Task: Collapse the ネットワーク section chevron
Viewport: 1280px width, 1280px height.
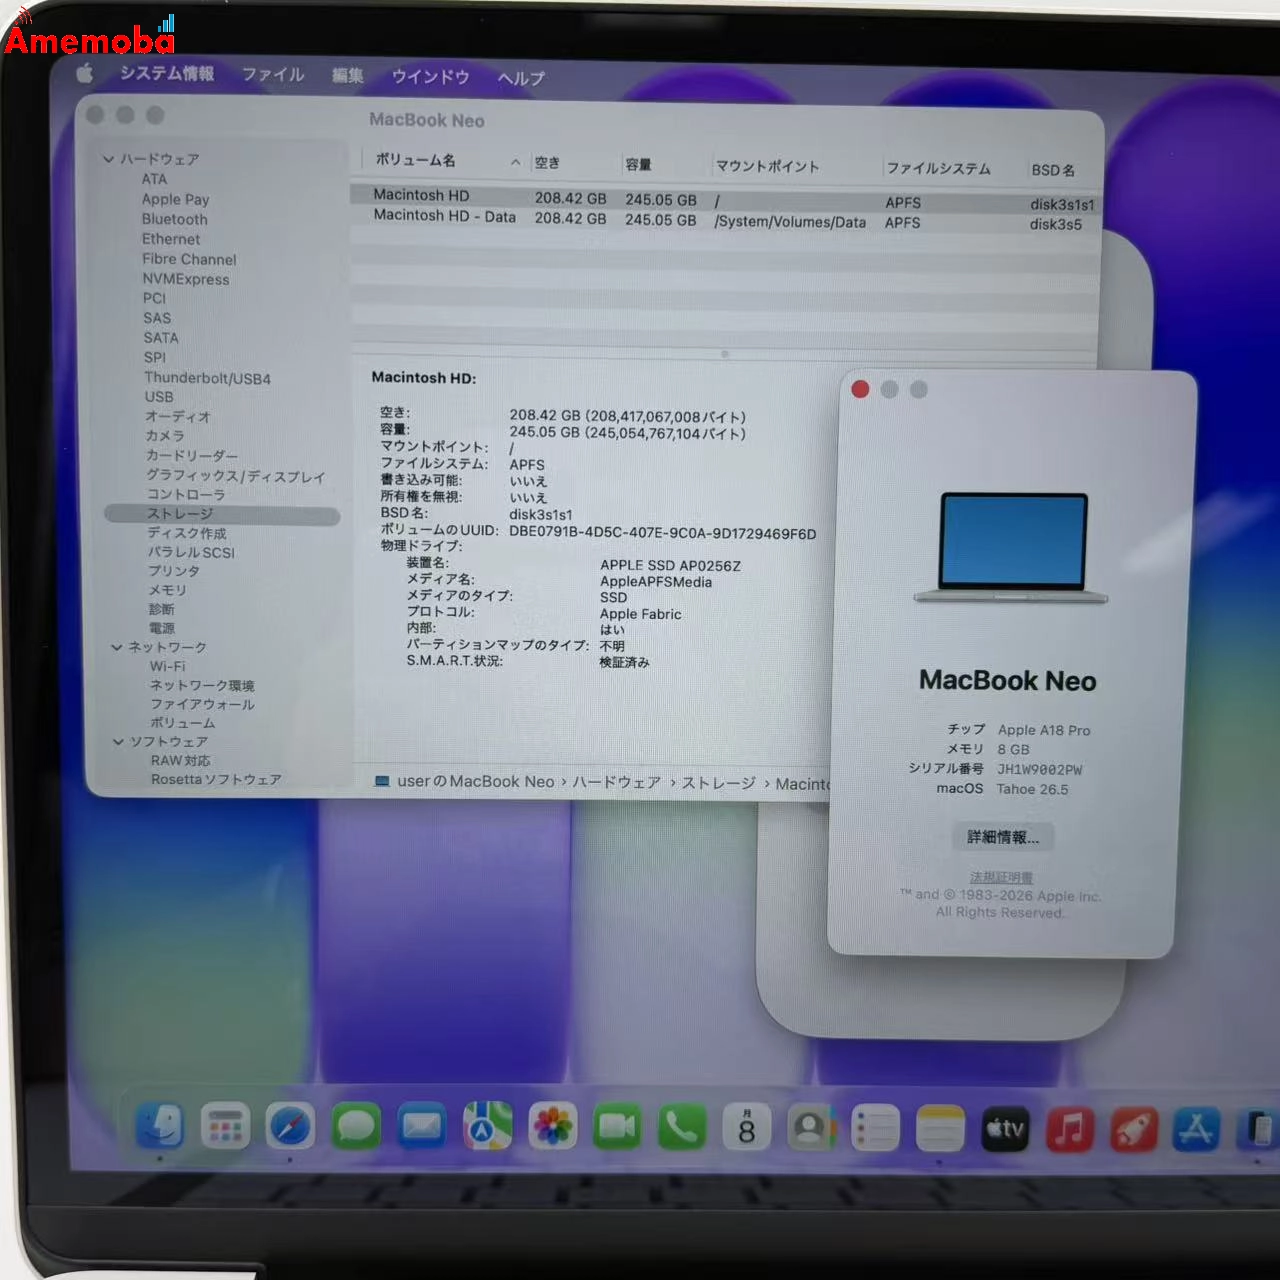Action: pyautogui.click(x=116, y=647)
